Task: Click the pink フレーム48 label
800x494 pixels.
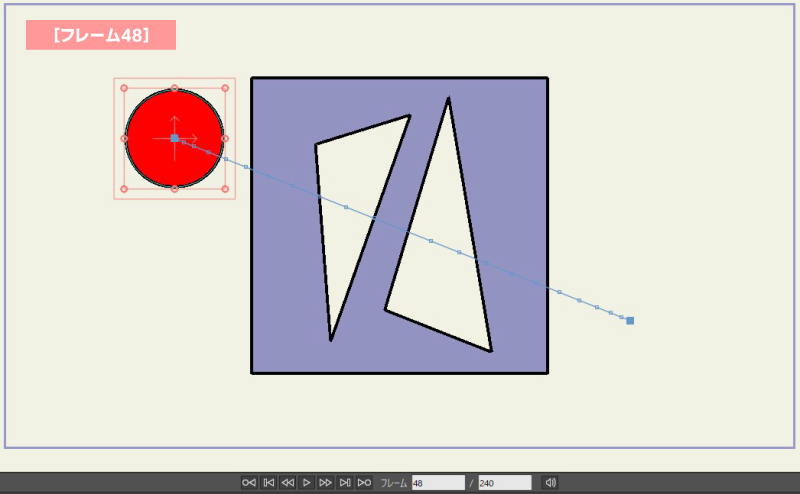Action: 101,35
